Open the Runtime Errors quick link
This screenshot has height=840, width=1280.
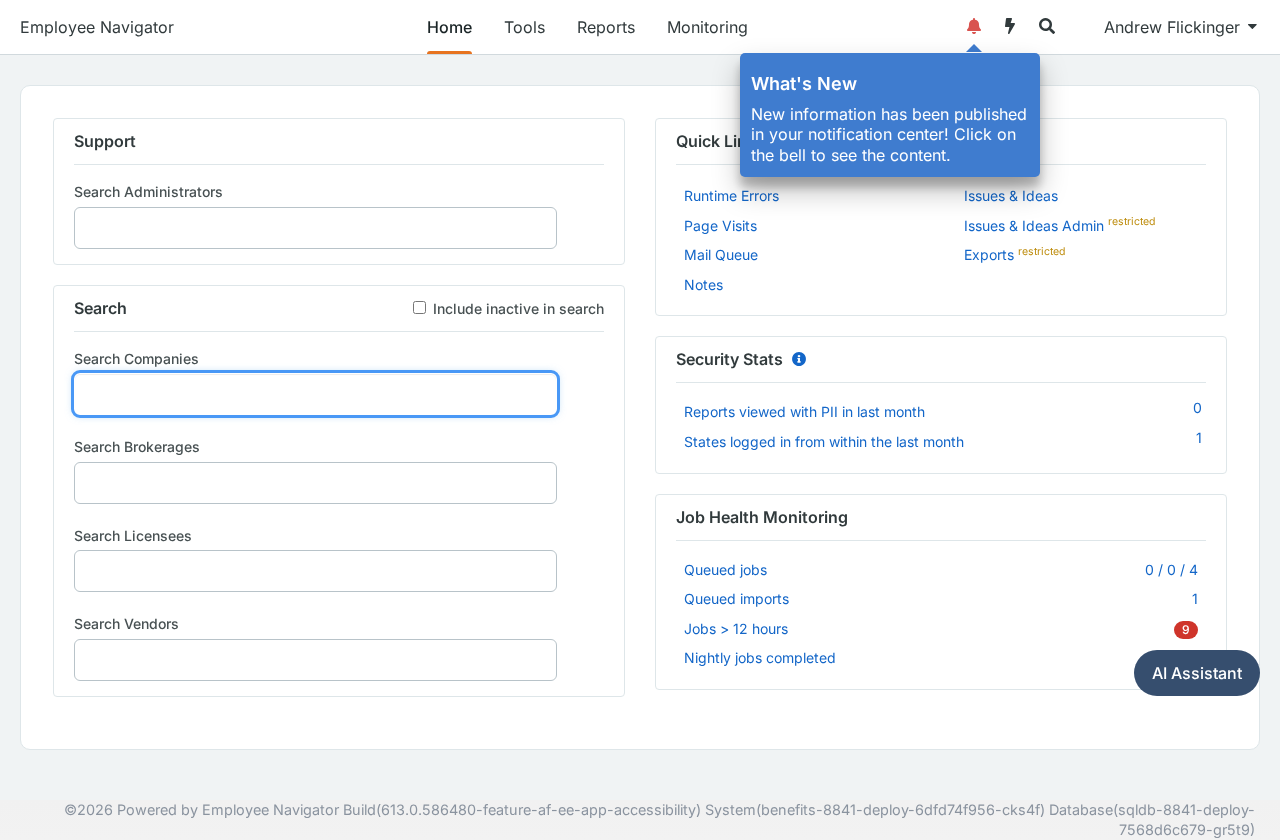[731, 196]
